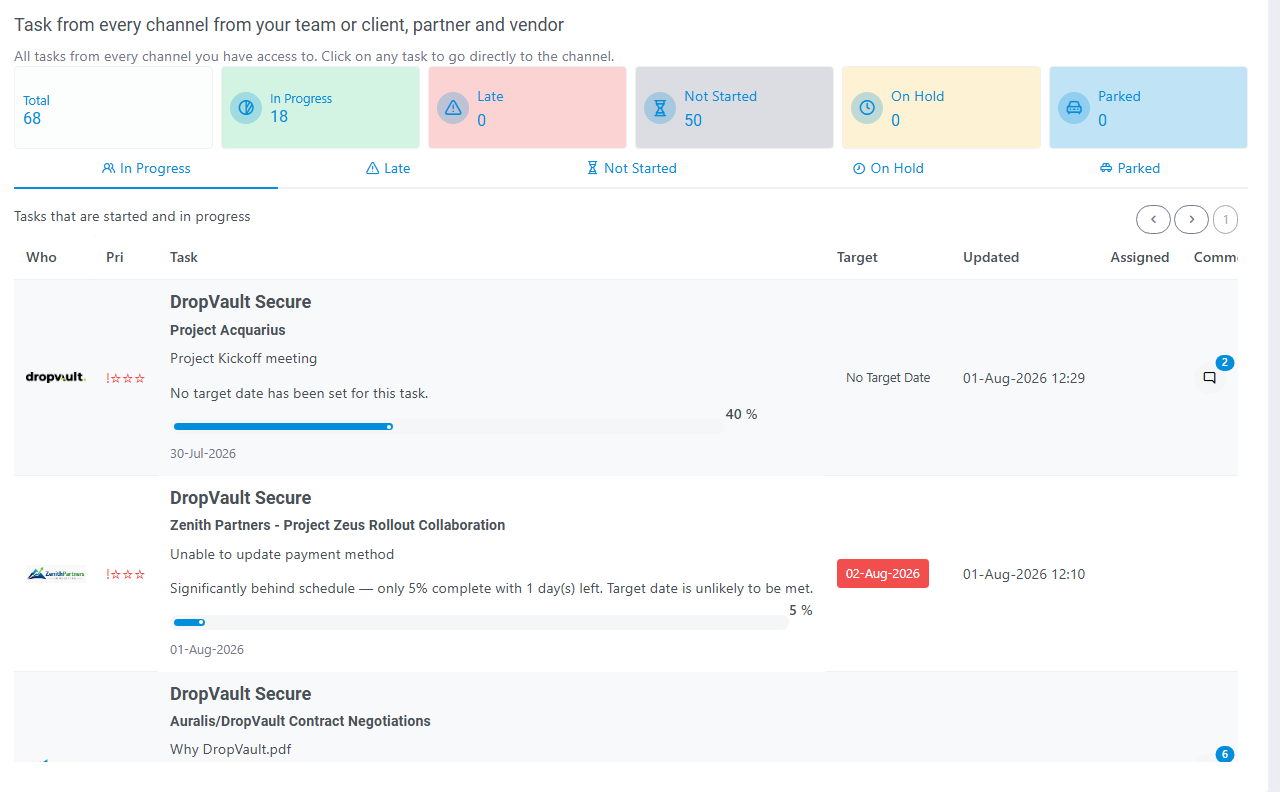Go to next page arrow button
The image size is (1280, 792).
click(x=1191, y=219)
